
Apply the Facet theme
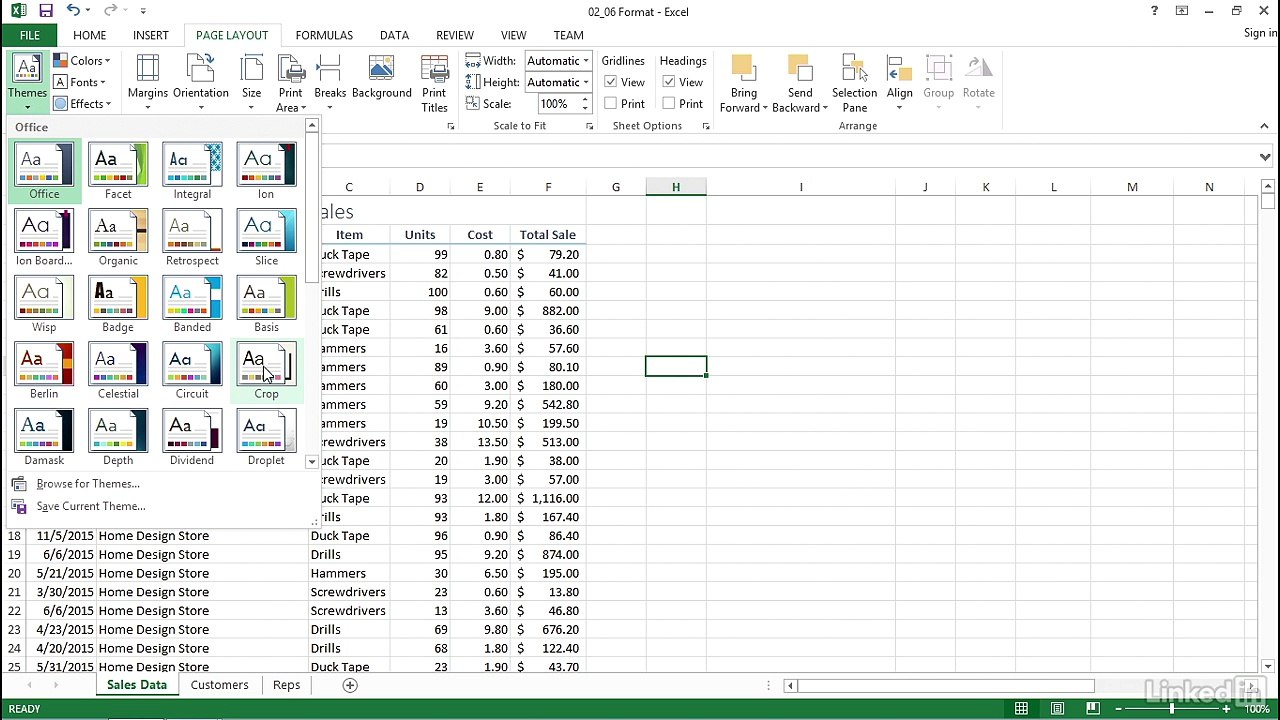118,171
